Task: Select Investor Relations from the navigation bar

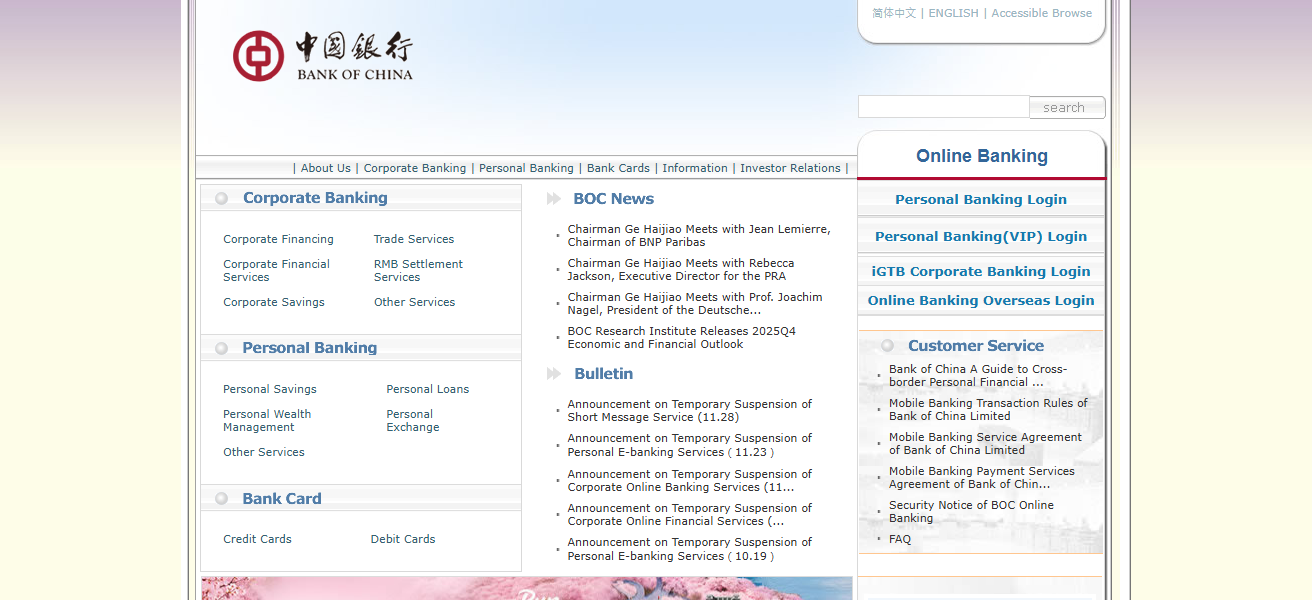Action: tap(790, 167)
